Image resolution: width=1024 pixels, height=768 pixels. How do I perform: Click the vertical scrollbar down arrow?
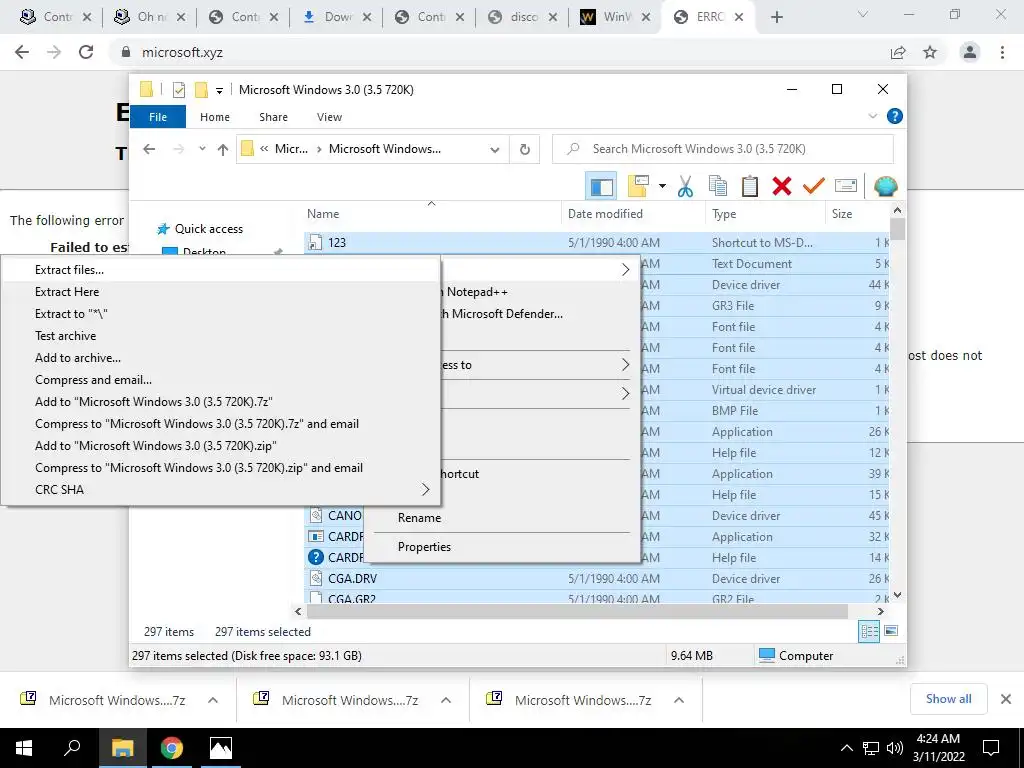[897, 594]
